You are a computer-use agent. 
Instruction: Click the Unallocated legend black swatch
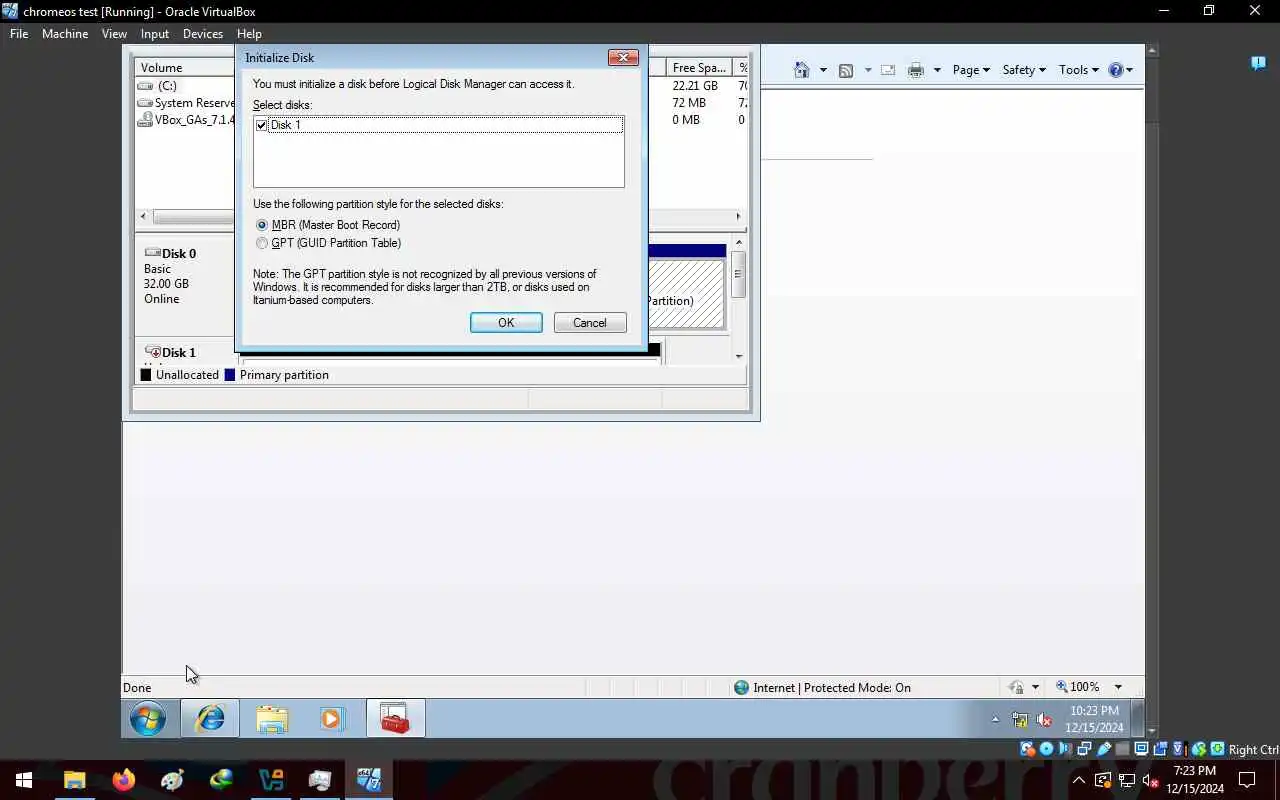(x=146, y=375)
